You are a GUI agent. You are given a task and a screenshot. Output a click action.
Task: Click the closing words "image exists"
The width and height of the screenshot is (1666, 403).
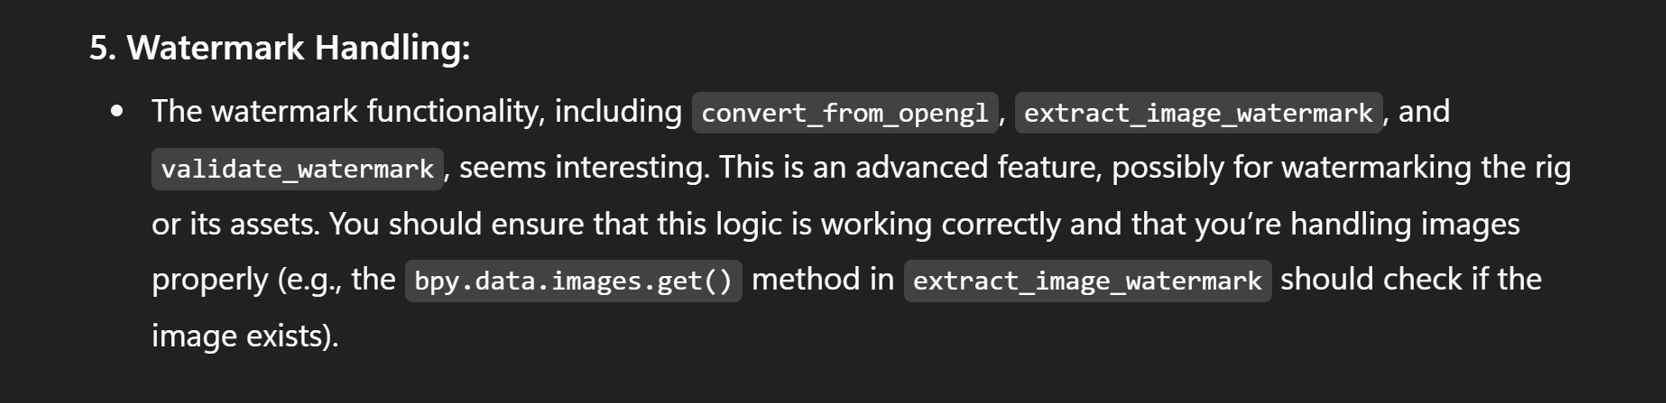tap(239, 335)
